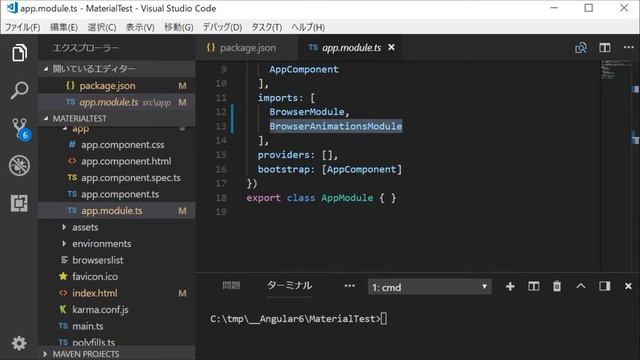Select the ターミナル panel tab

tap(289, 285)
